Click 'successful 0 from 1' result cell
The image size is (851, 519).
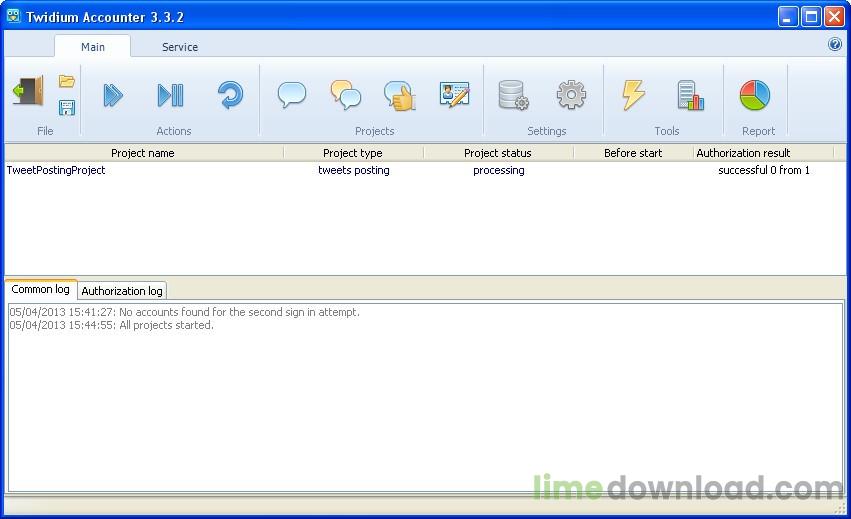click(764, 170)
